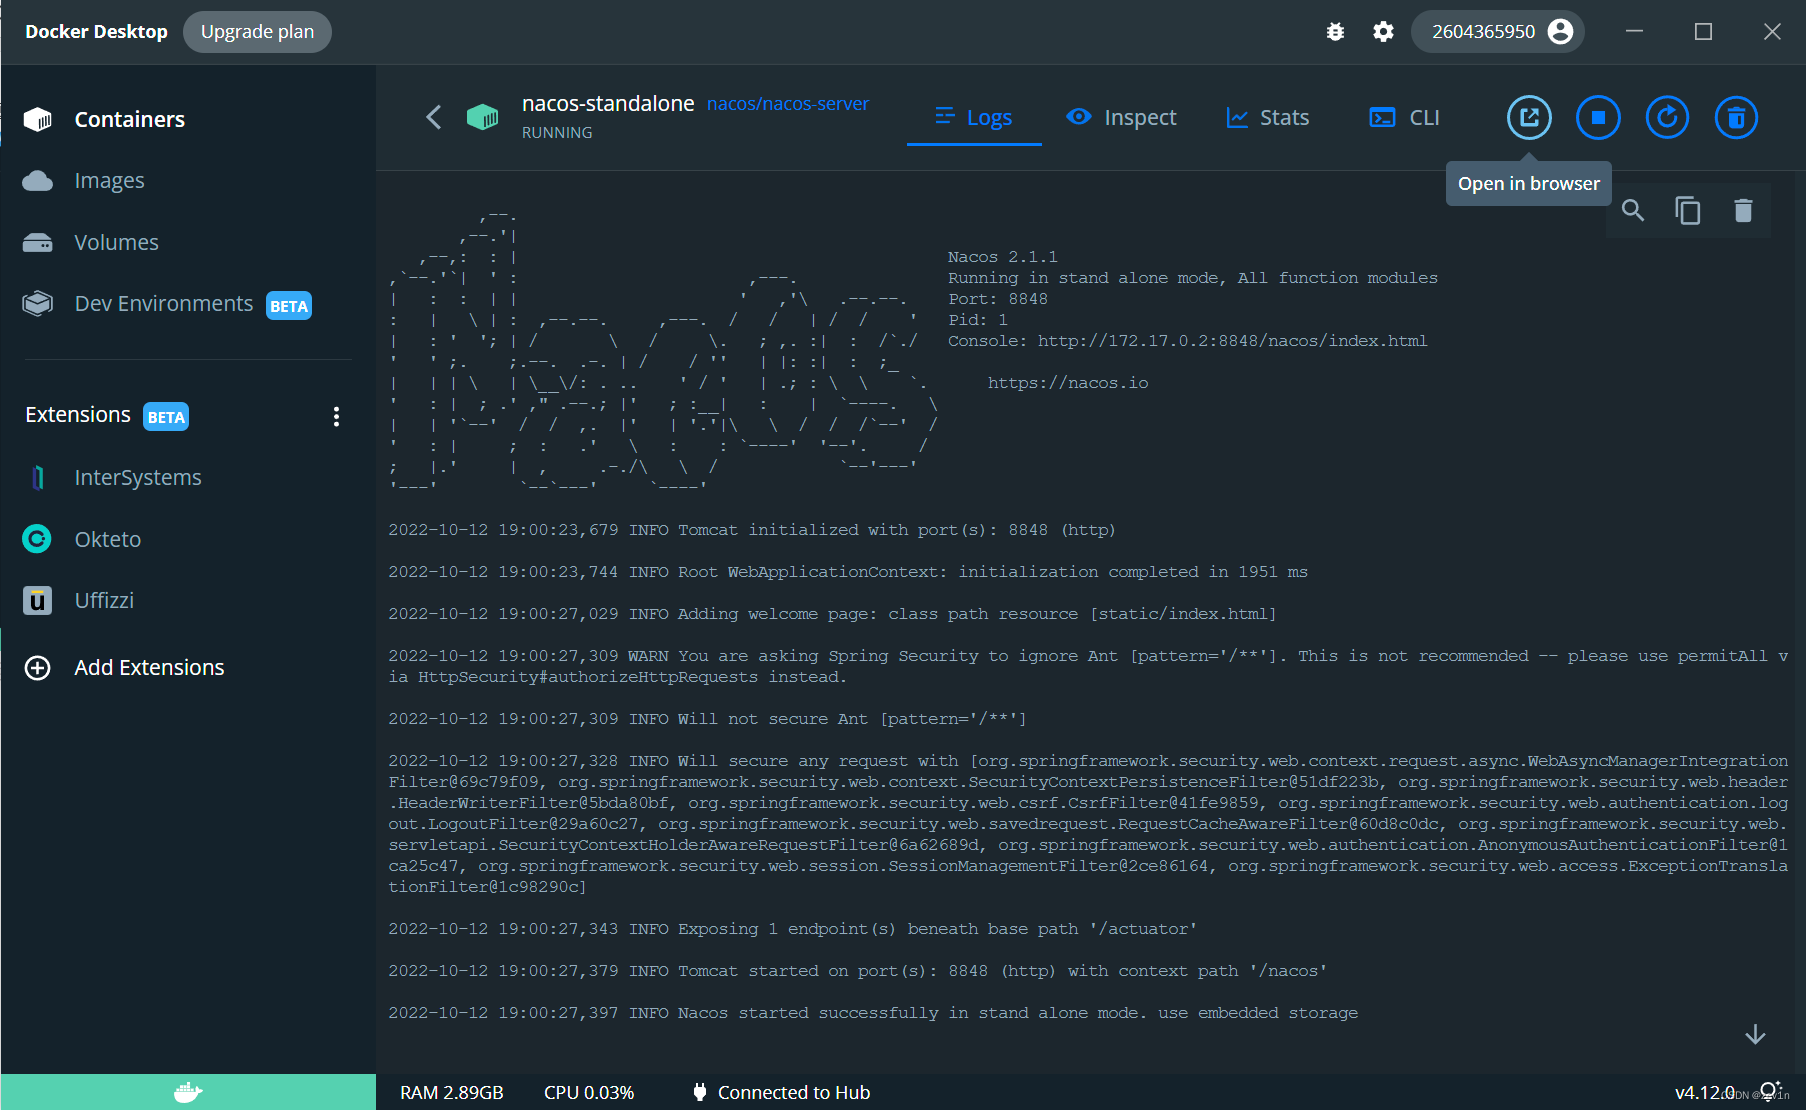Viewport: 1806px width, 1110px height.
Task: Open the InterSystems extension
Action: coord(188,478)
